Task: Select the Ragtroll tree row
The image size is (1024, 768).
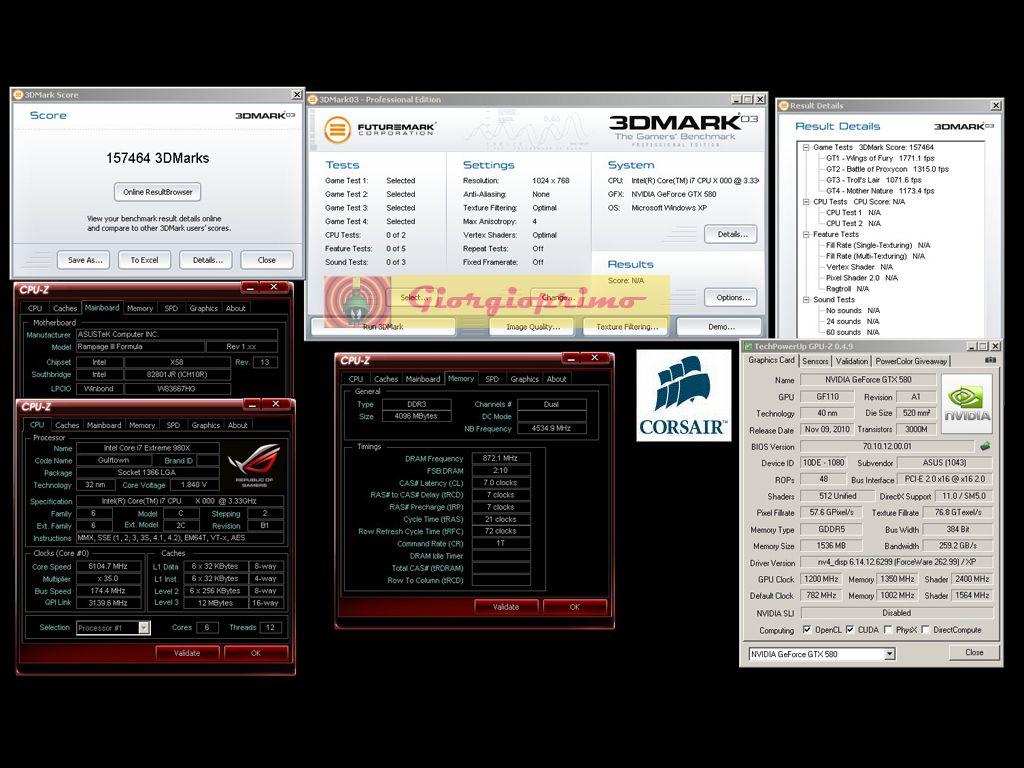Action: (847, 289)
